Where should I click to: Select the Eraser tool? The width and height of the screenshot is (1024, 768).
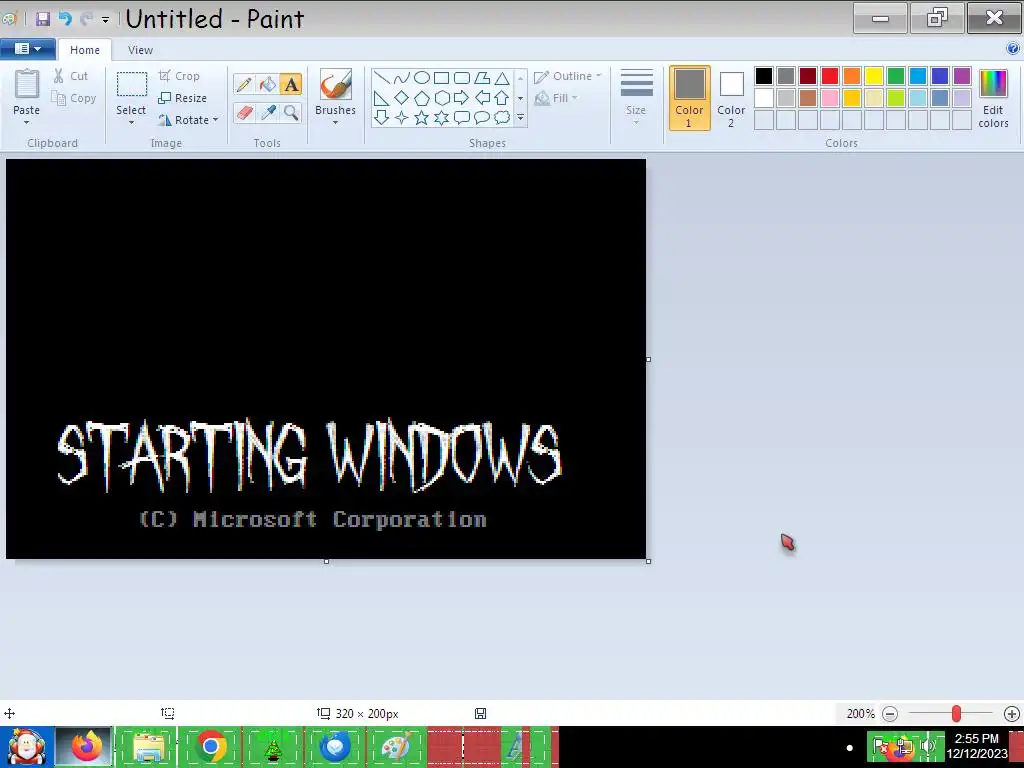pyautogui.click(x=244, y=112)
